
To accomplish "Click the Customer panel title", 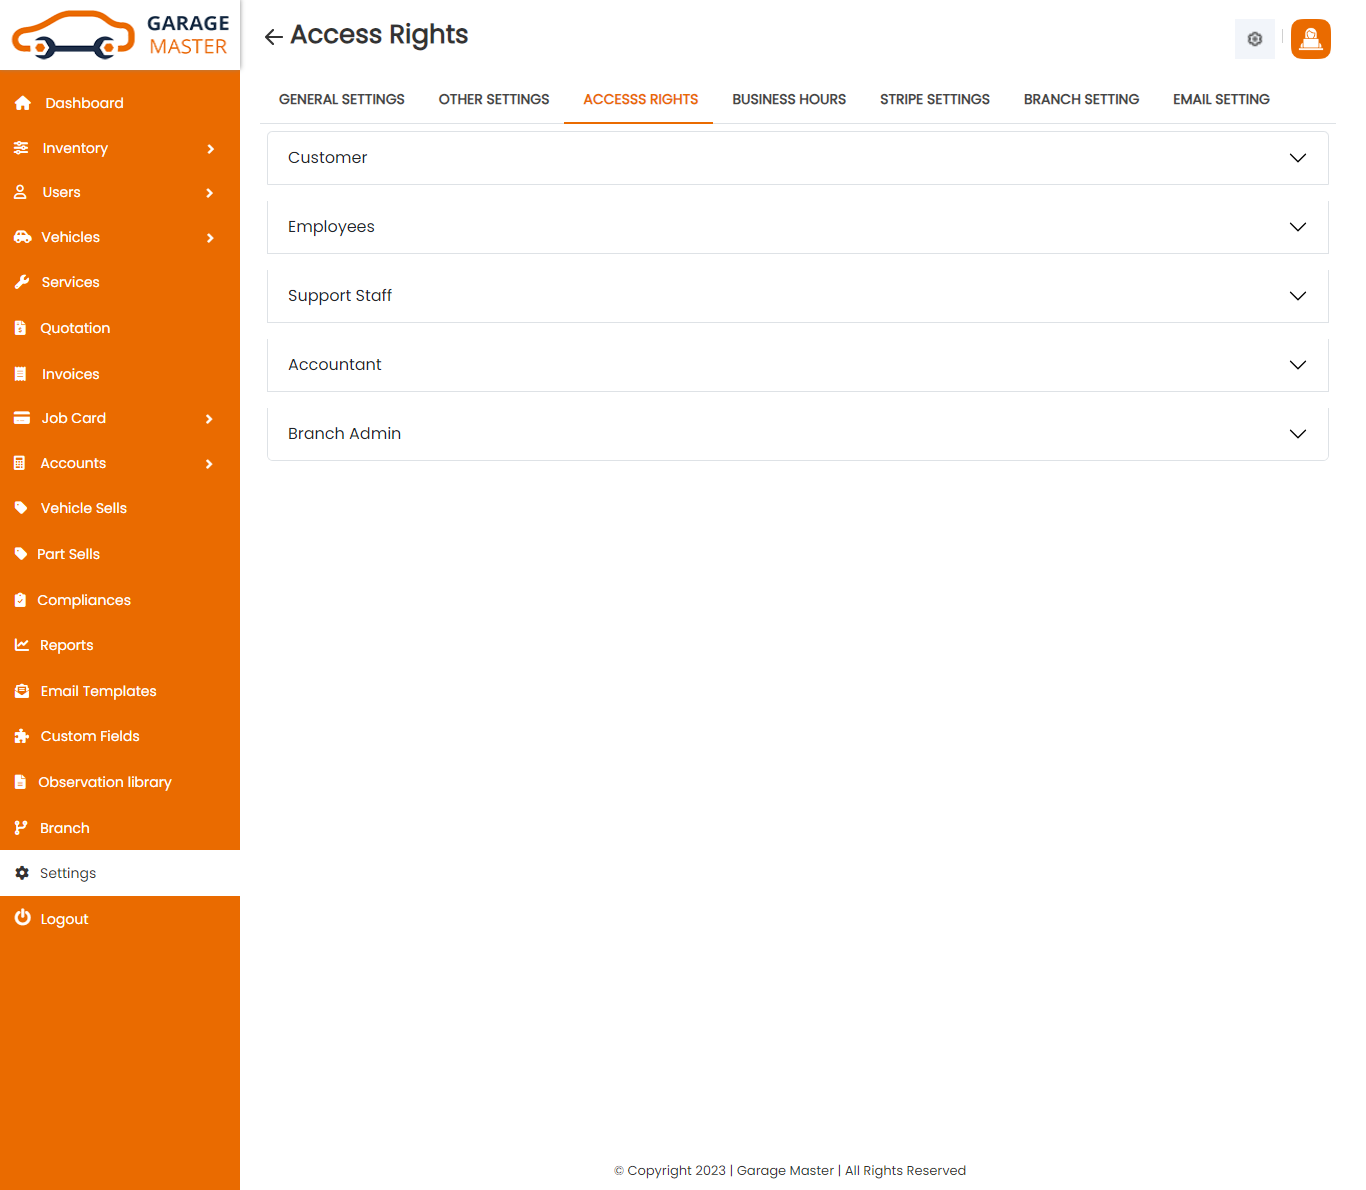I will pyautogui.click(x=328, y=157).
